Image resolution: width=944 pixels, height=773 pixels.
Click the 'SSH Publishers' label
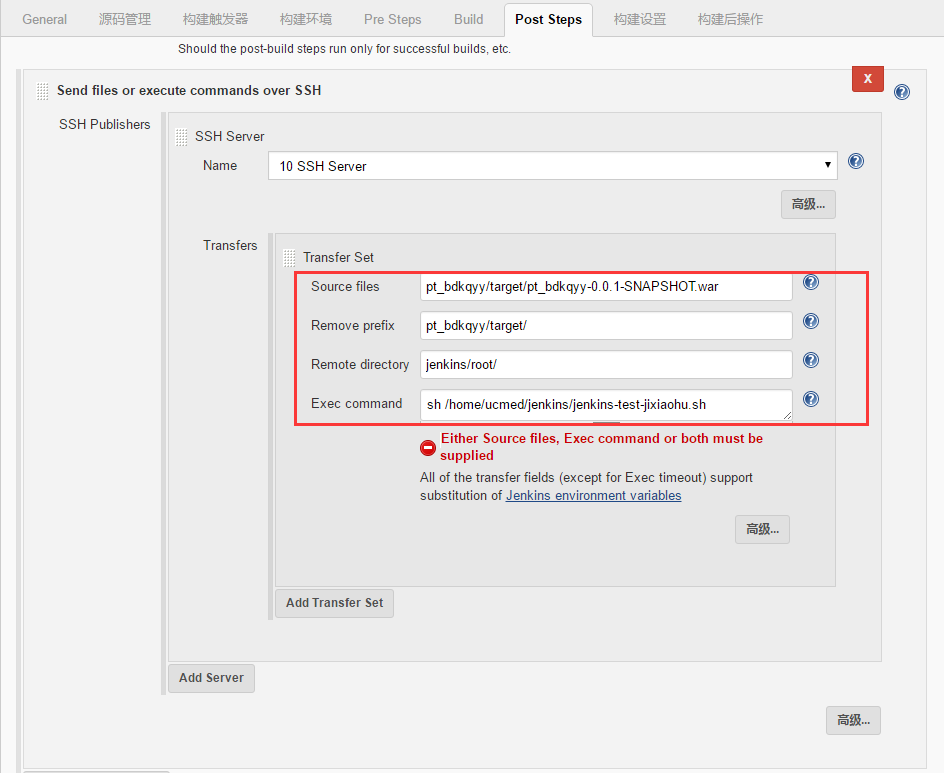point(105,125)
